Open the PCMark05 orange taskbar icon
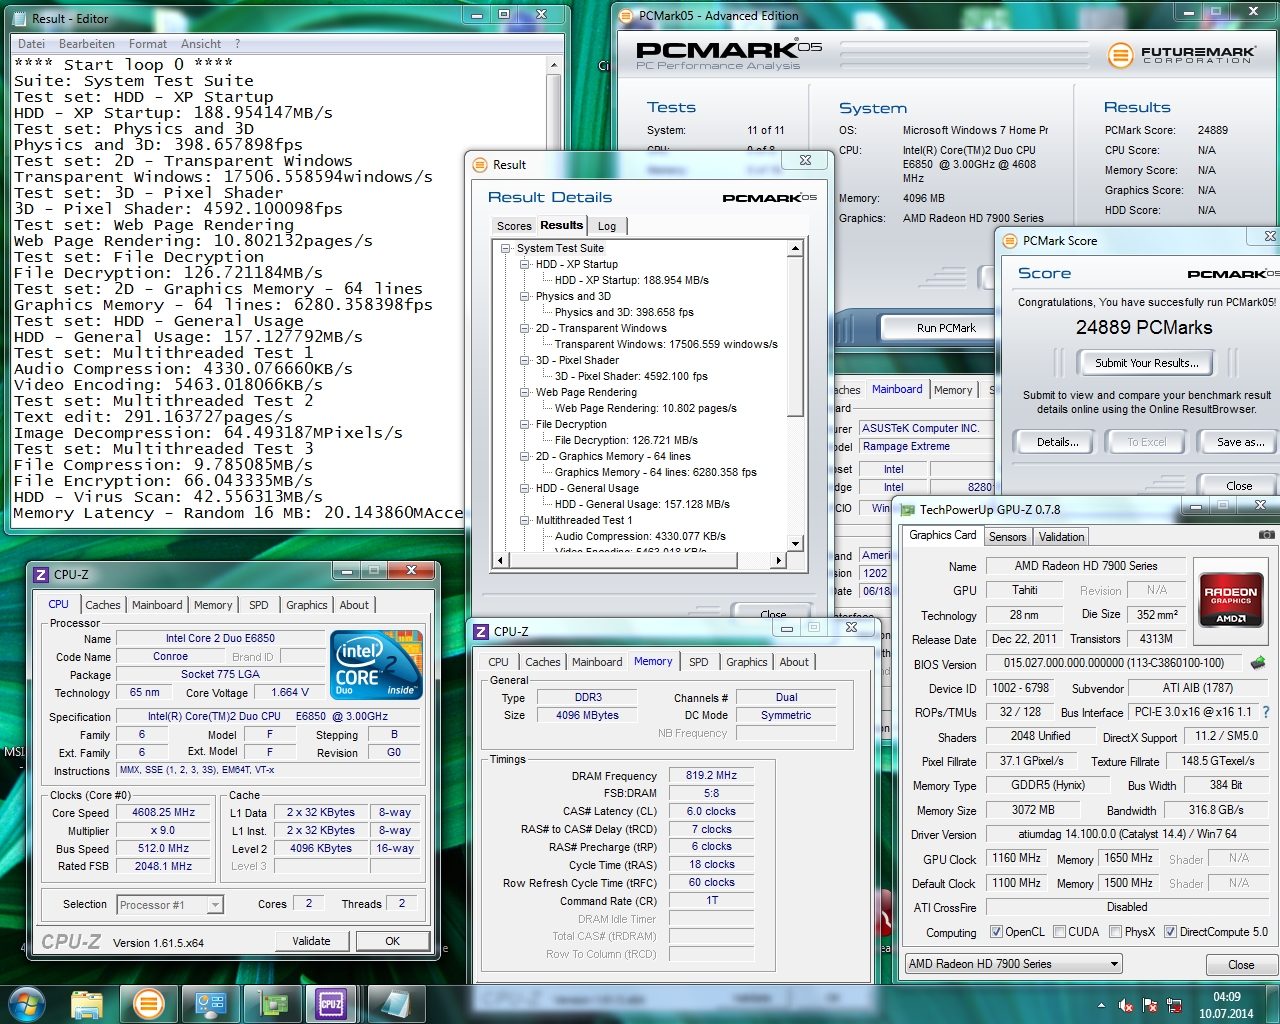This screenshot has height=1024, width=1280. (x=149, y=1003)
